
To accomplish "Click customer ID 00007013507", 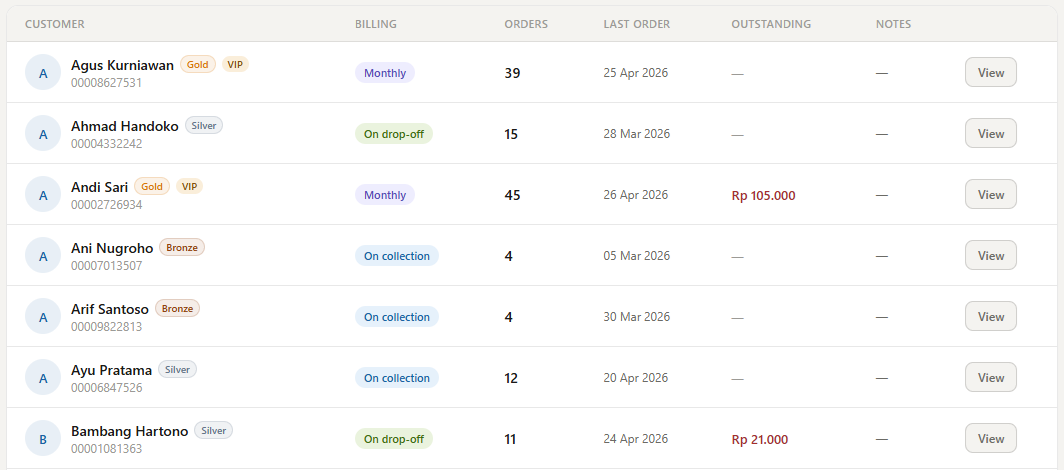I will [x=107, y=266].
